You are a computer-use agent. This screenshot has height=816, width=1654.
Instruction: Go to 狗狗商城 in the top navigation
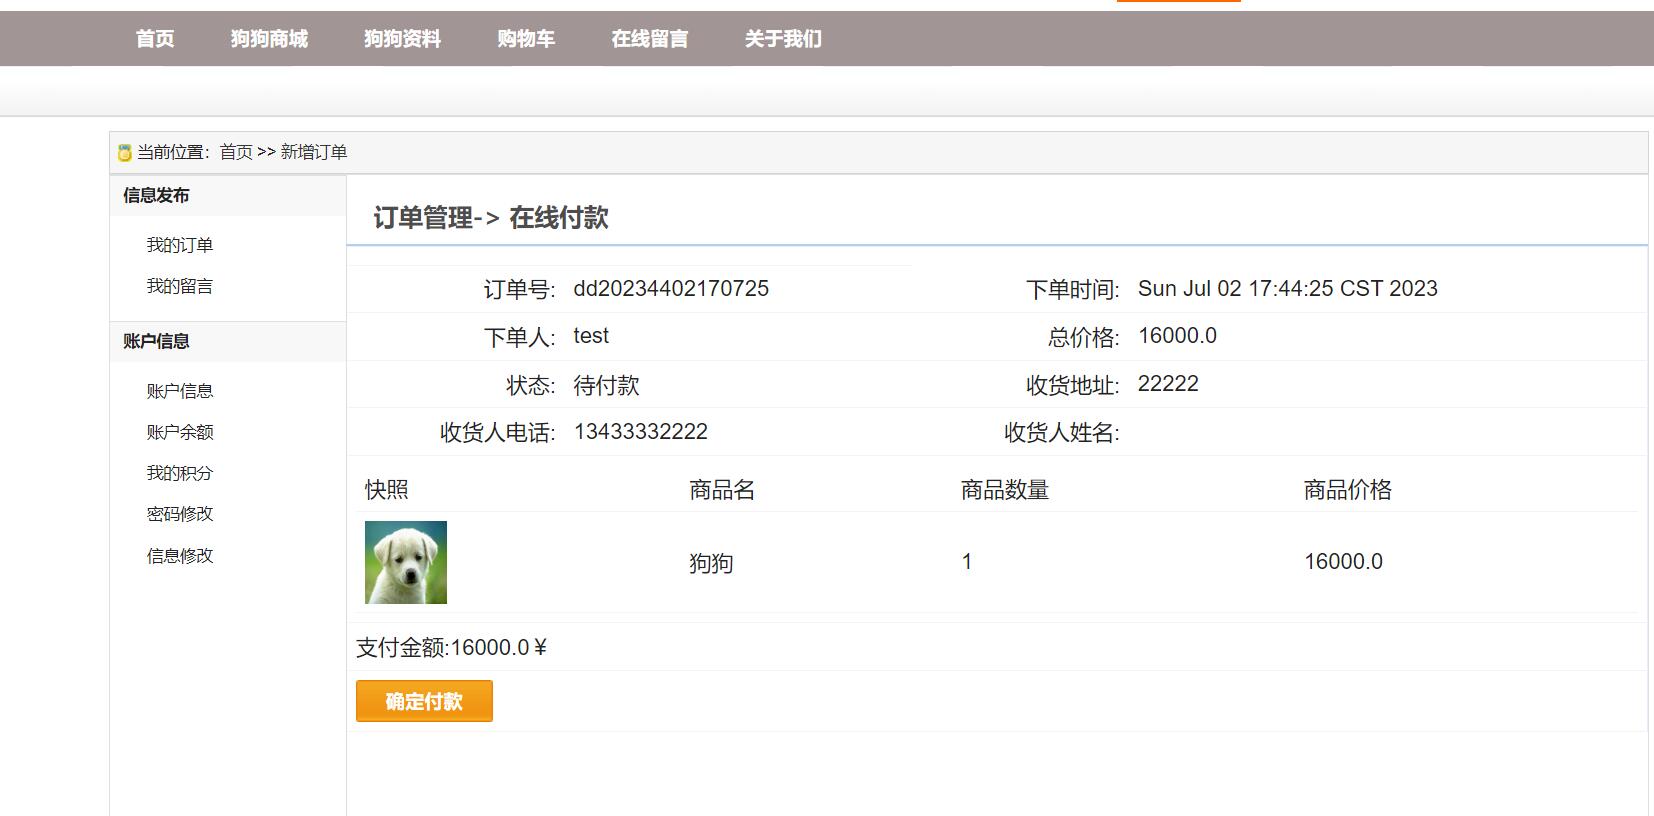click(x=269, y=39)
